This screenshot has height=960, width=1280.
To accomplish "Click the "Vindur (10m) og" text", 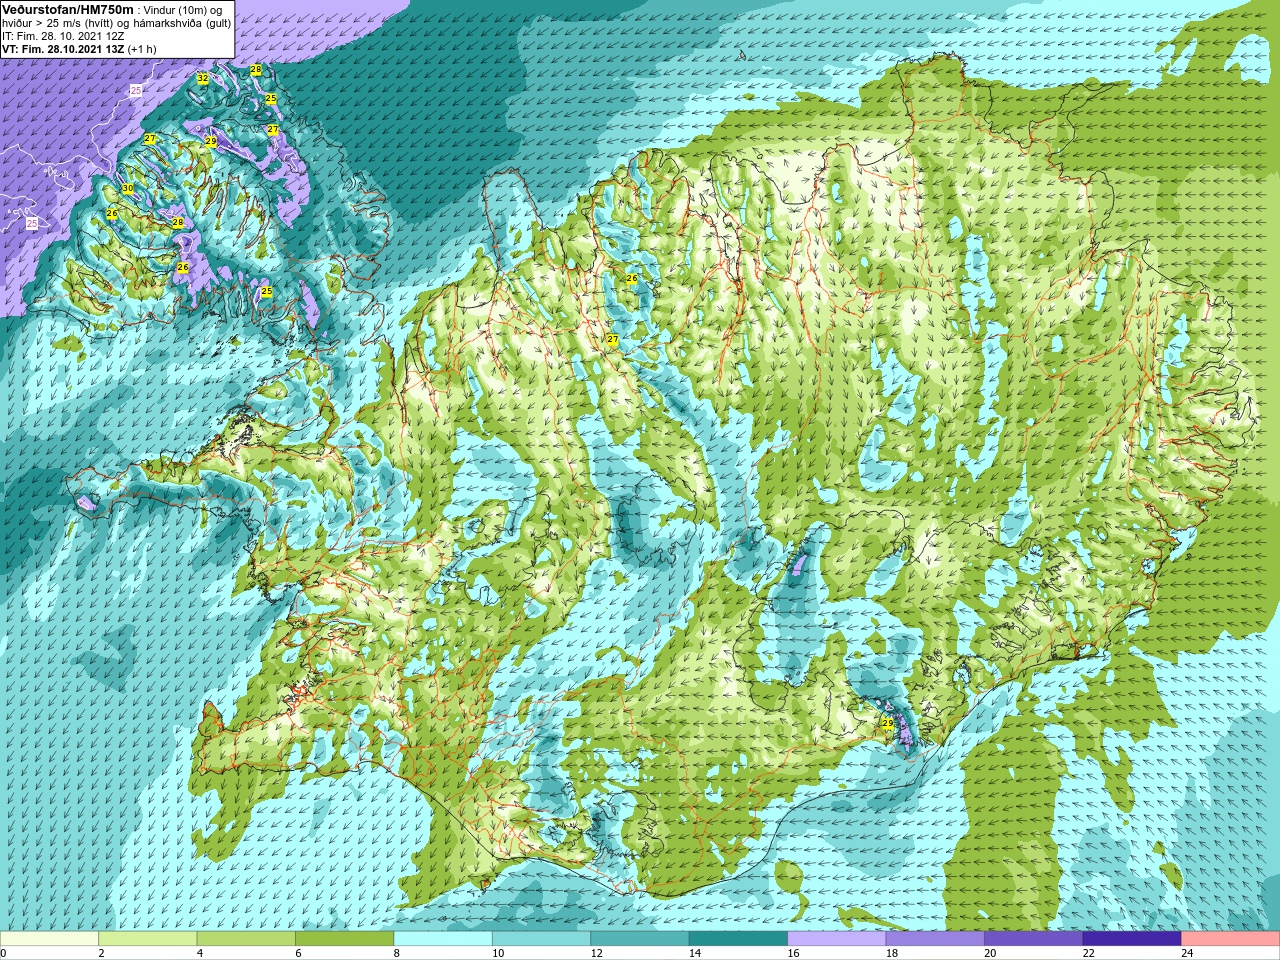I will (183, 9).
